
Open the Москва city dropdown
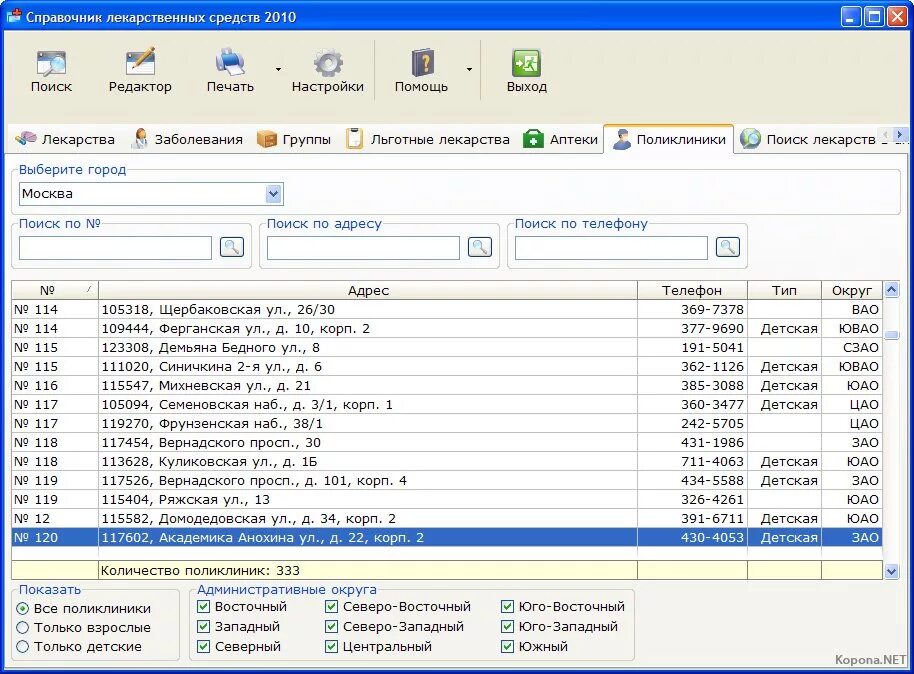pos(274,194)
